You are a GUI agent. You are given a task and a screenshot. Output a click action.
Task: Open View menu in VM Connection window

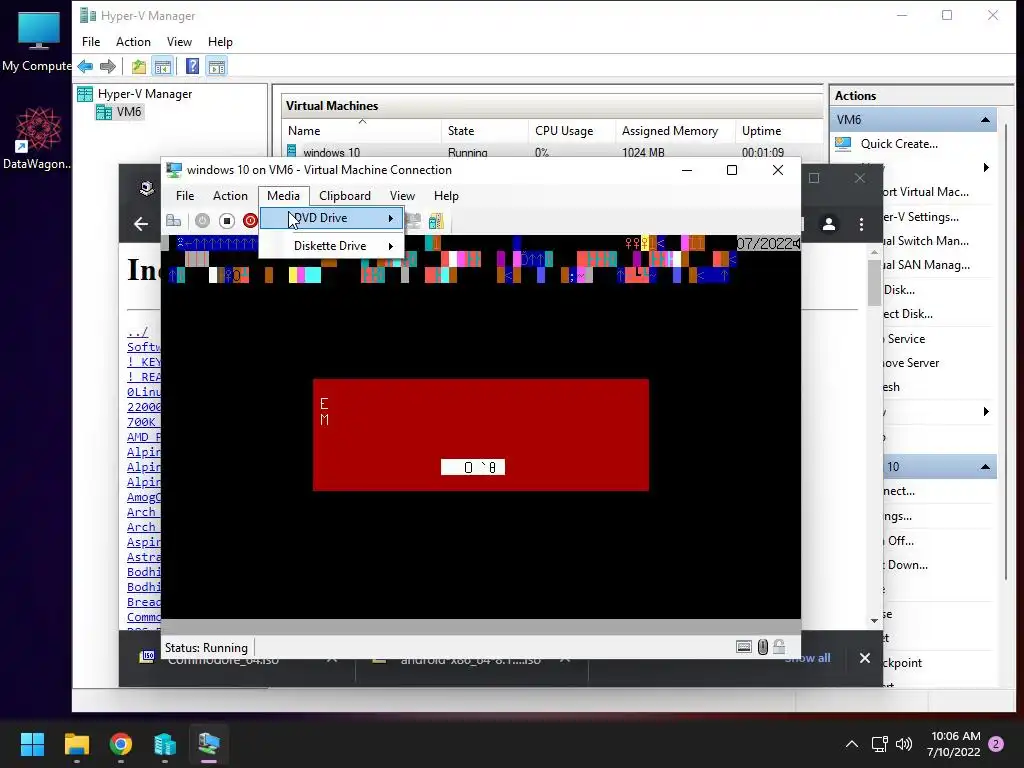pyautogui.click(x=402, y=196)
